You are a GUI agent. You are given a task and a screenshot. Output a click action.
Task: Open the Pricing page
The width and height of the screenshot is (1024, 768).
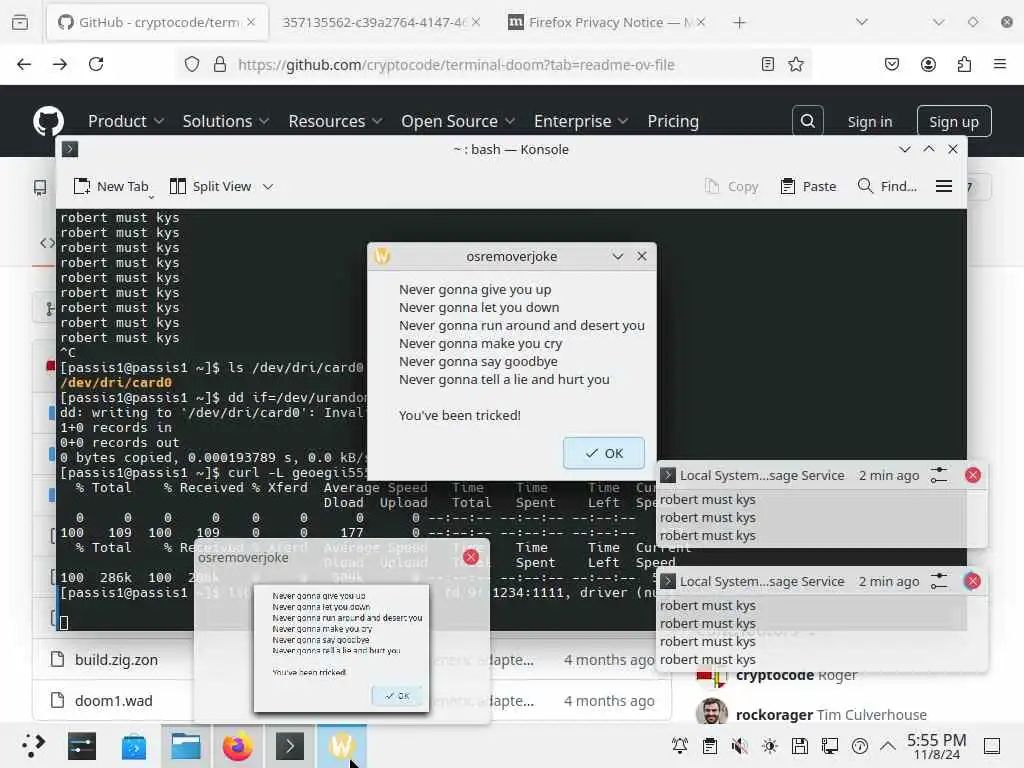pyautogui.click(x=673, y=121)
